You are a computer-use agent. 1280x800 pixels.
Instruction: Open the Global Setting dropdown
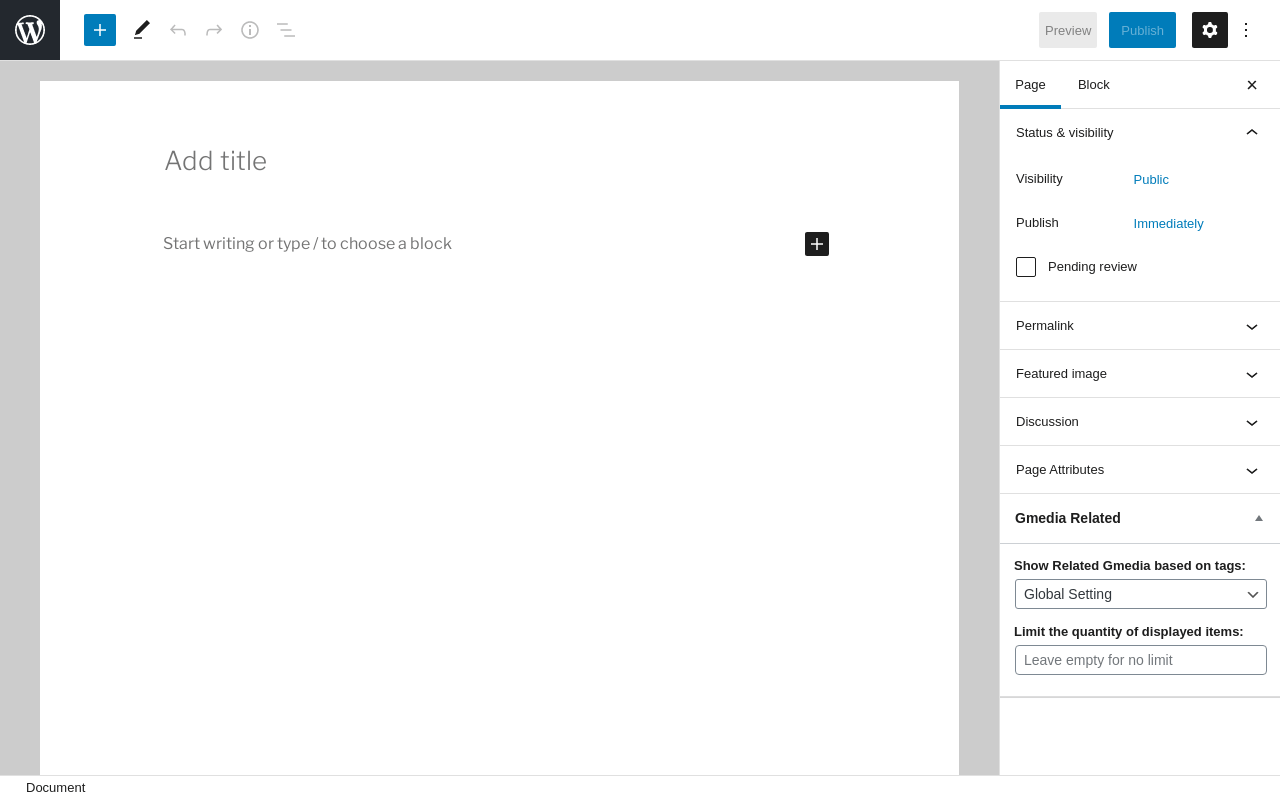[x=1141, y=594]
